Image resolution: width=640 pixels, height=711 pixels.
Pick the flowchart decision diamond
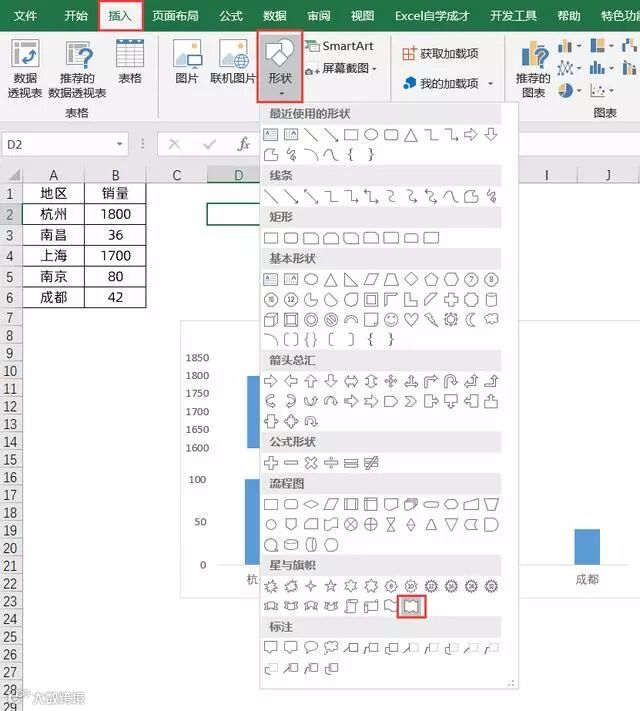311,504
